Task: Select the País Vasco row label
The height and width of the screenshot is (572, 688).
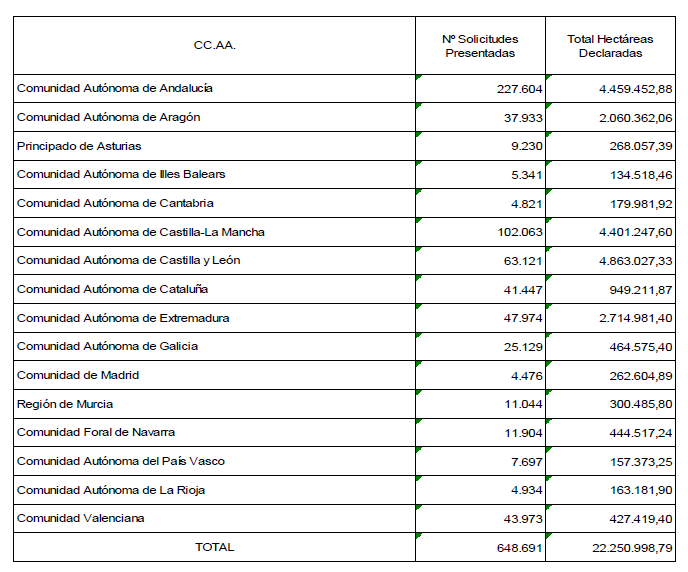Action: [121, 461]
